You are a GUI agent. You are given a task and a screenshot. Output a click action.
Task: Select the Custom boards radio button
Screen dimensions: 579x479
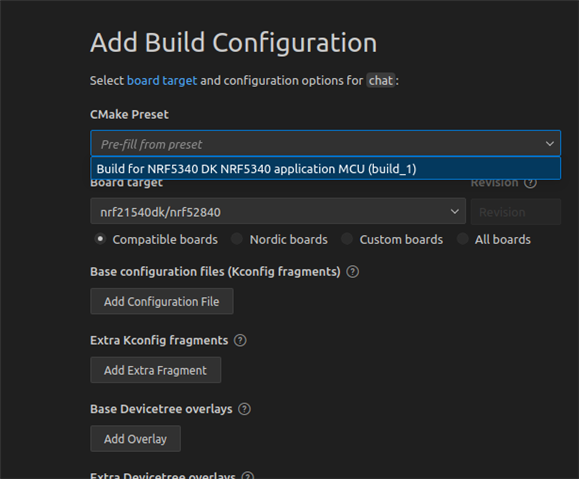[x=347, y=239]
